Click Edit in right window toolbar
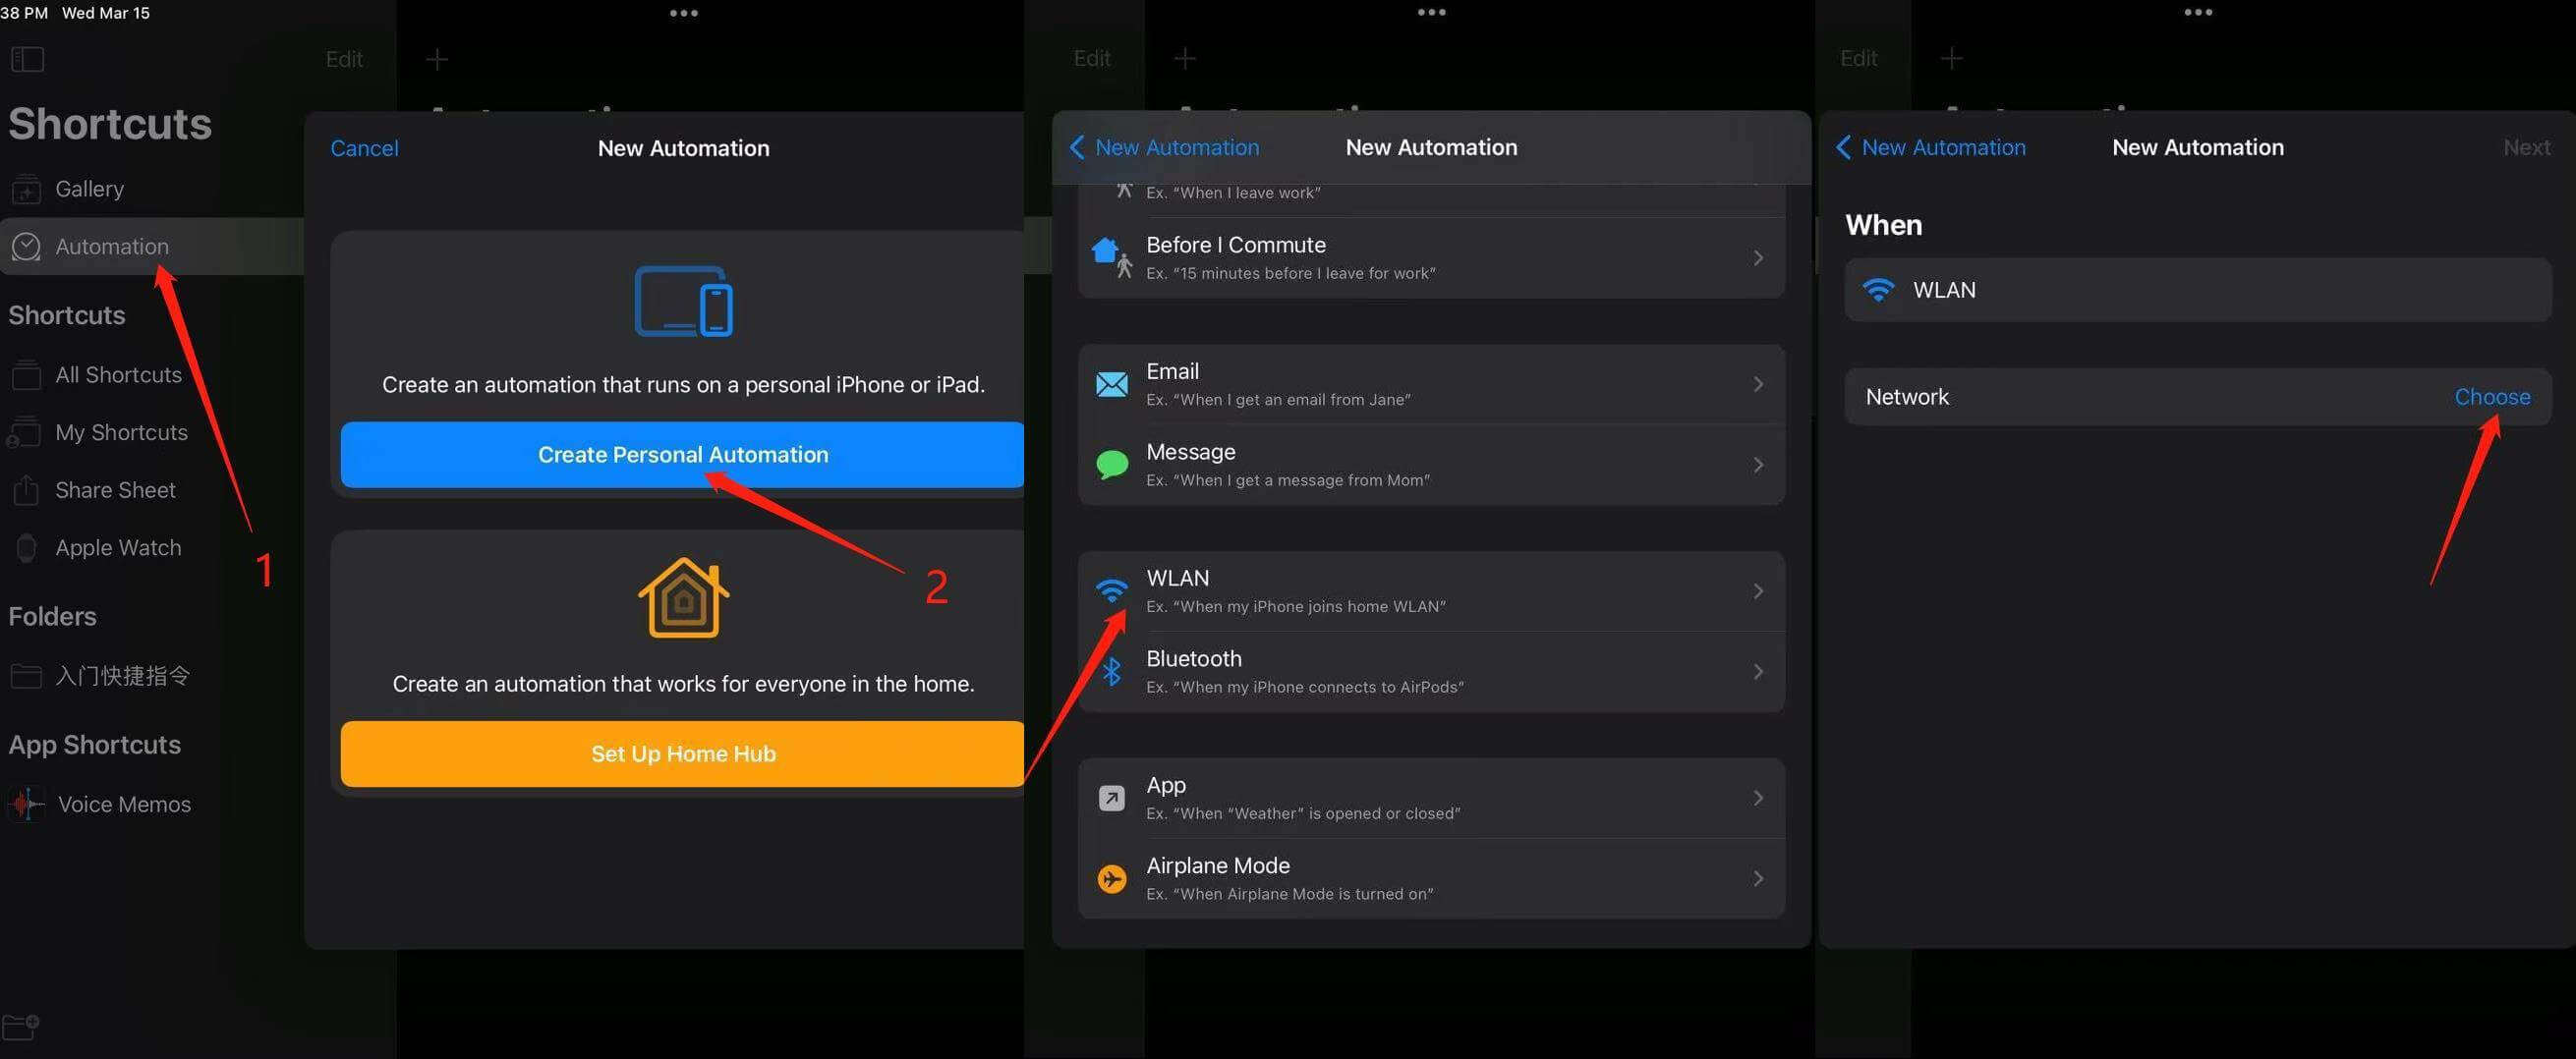 [x=1859, y=59]
